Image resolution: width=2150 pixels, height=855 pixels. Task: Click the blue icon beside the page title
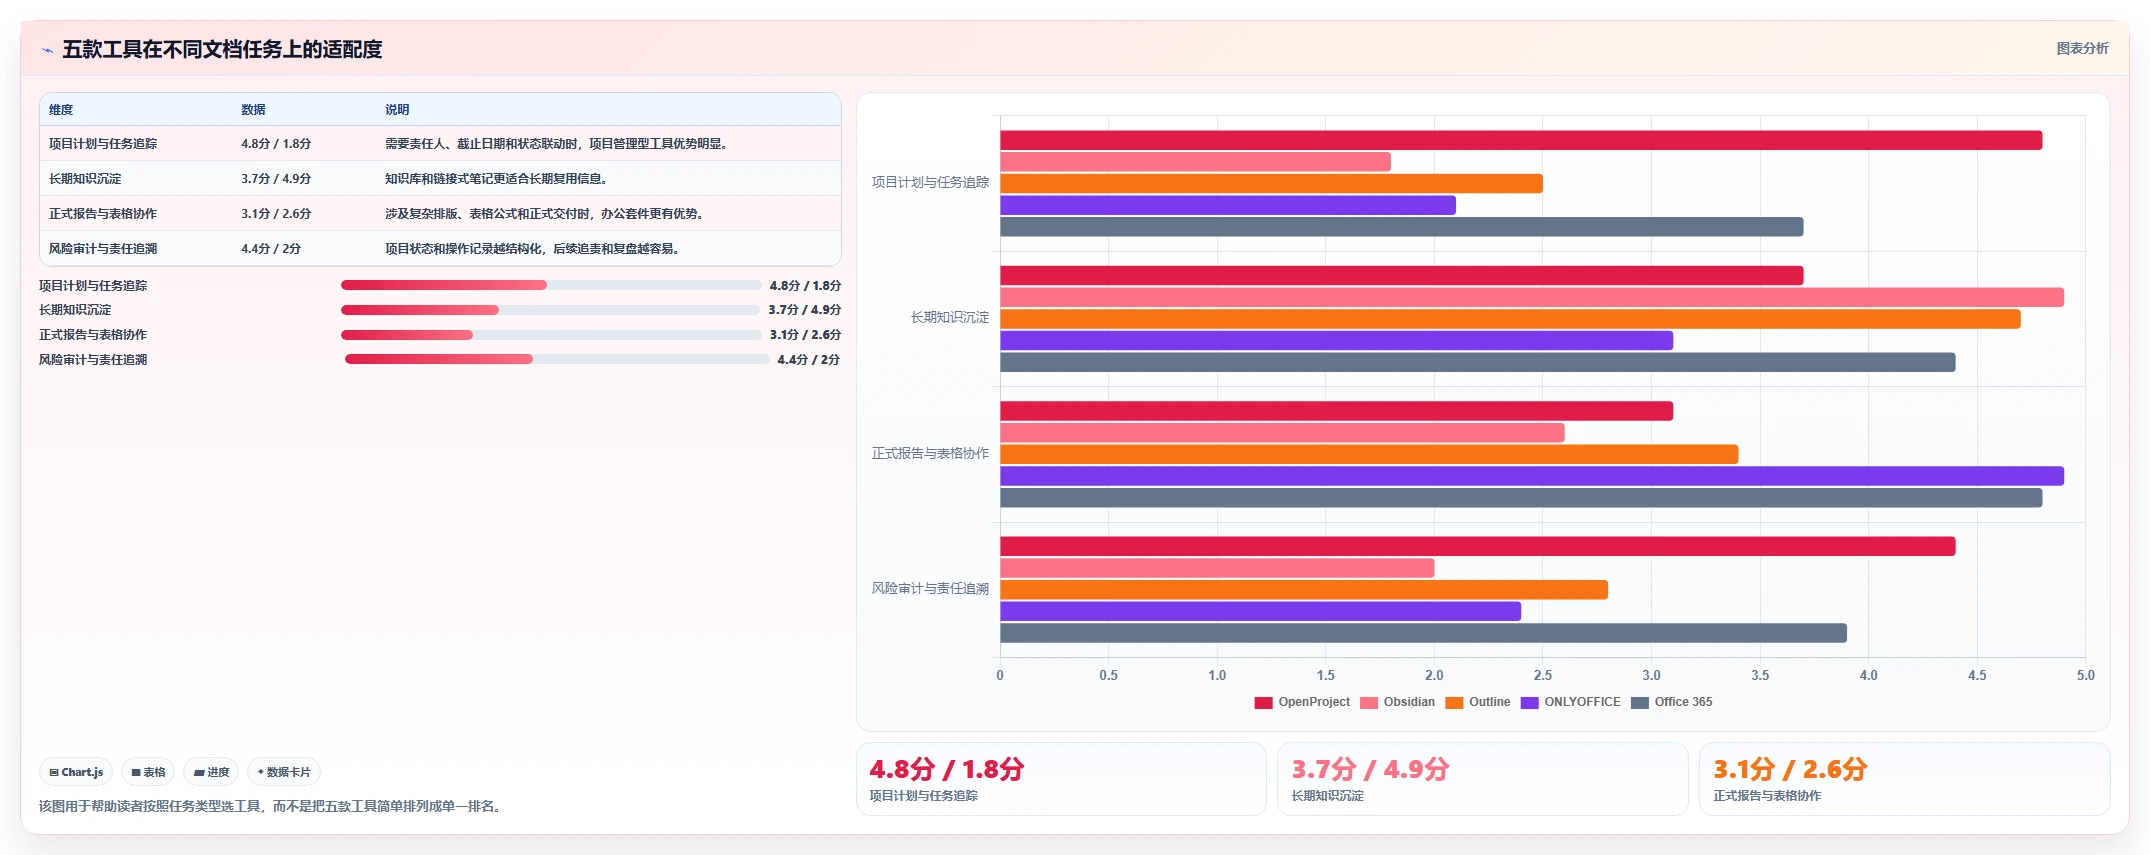[47, 50]
